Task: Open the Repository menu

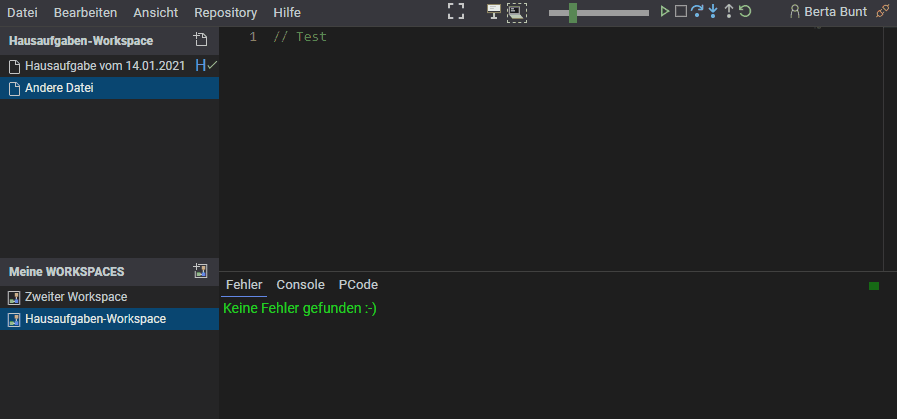Action: [x=225, y=13]
